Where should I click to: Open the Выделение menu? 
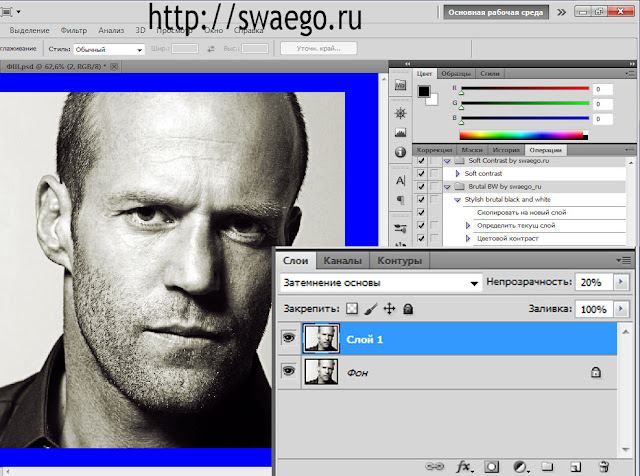click(x=29, y=30)
